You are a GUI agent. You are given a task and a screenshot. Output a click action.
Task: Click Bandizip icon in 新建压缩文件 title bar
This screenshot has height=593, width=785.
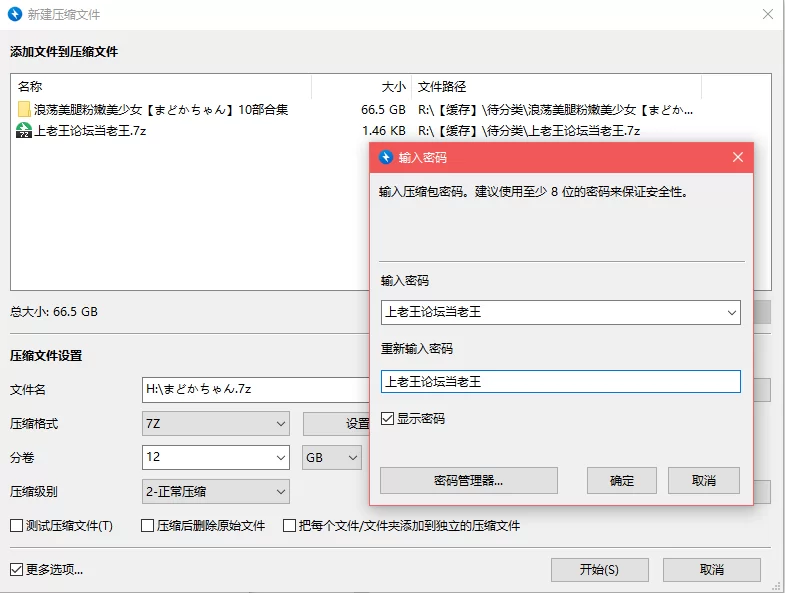coord(15,14)
